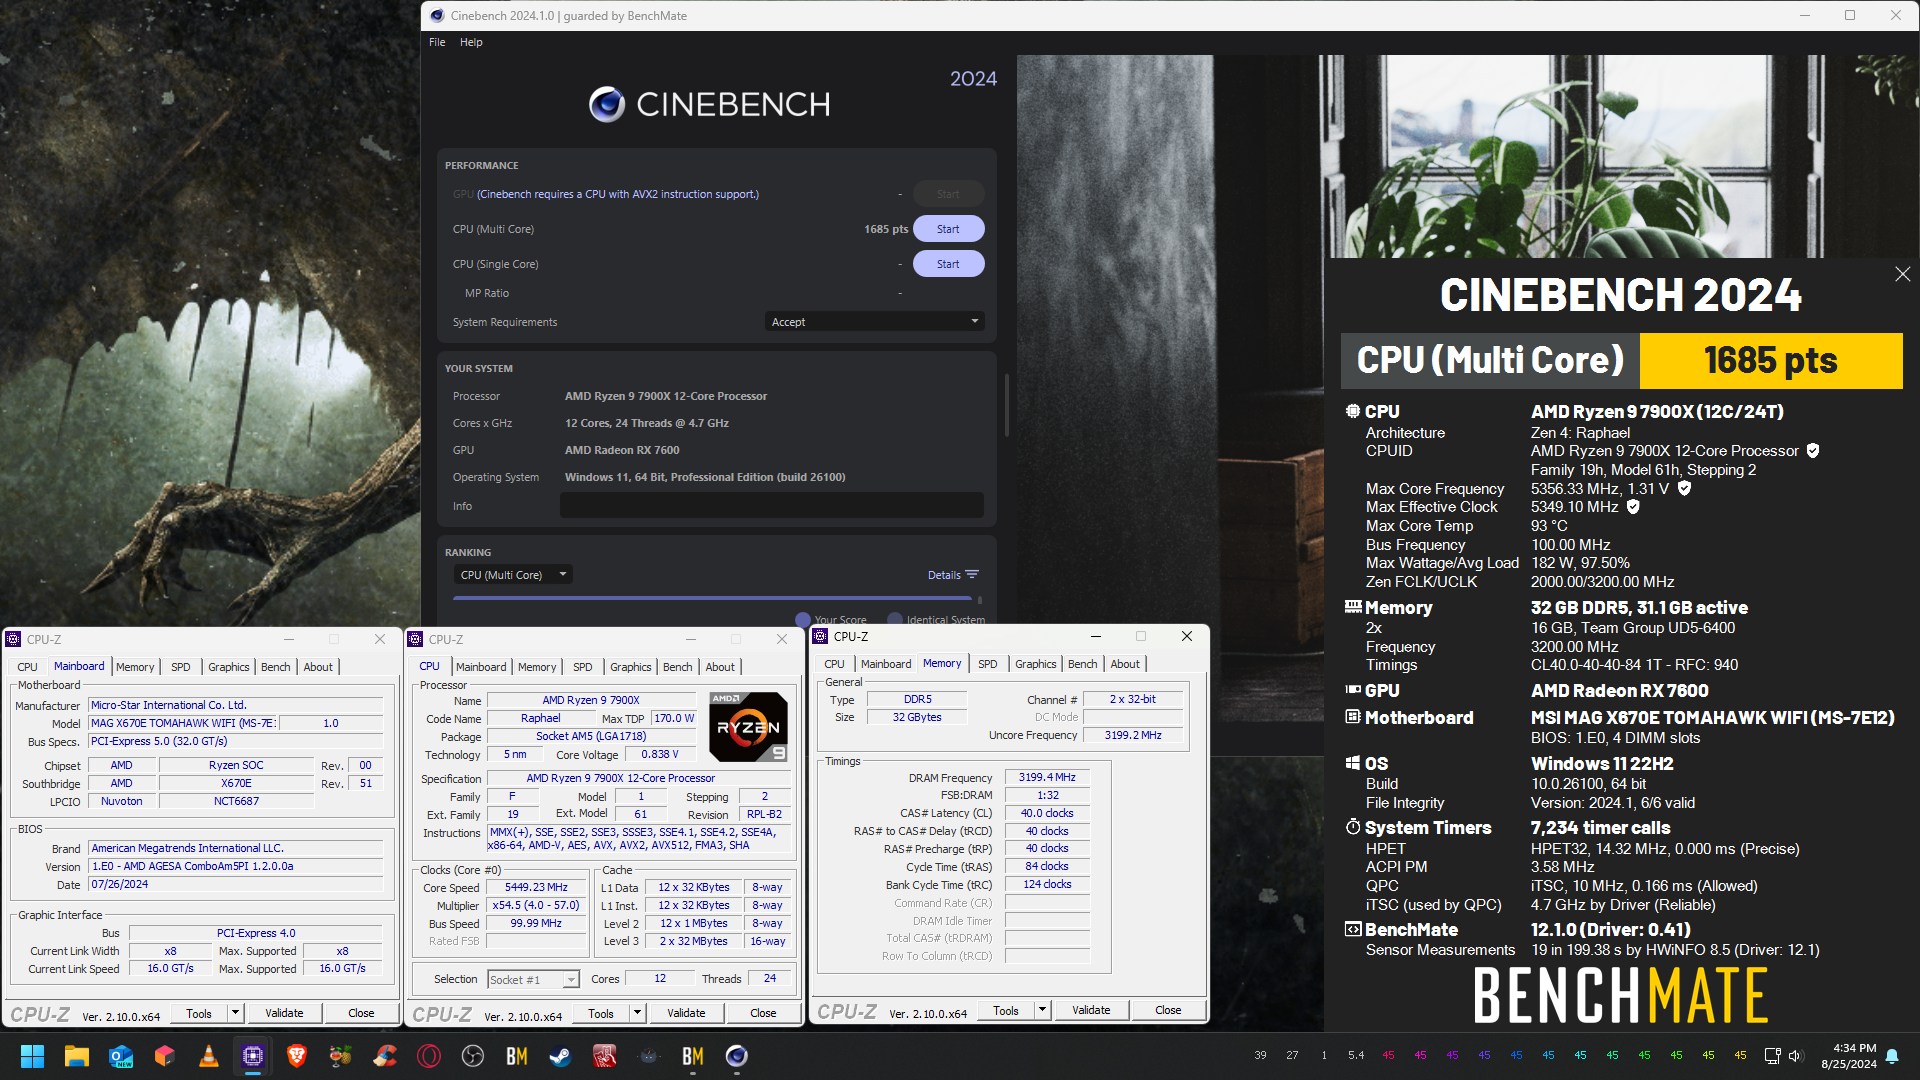Open File Explorer from the taskbar
Screen dimensions: 1920x1080
(76, 1056)
